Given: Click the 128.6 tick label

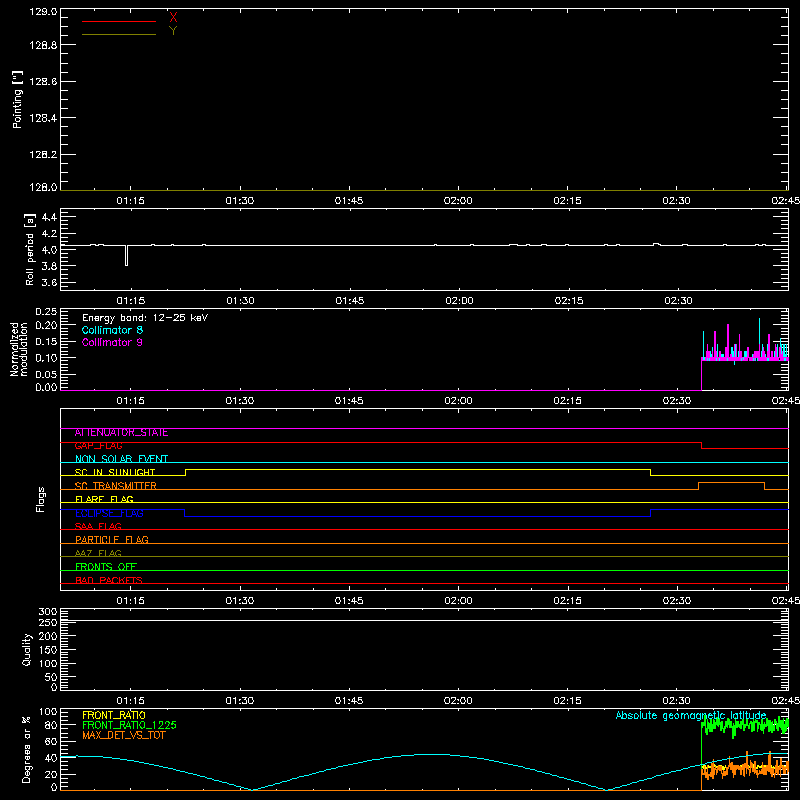Looking at the screenshot, I should pyautogui.click(x=43, y=82).
